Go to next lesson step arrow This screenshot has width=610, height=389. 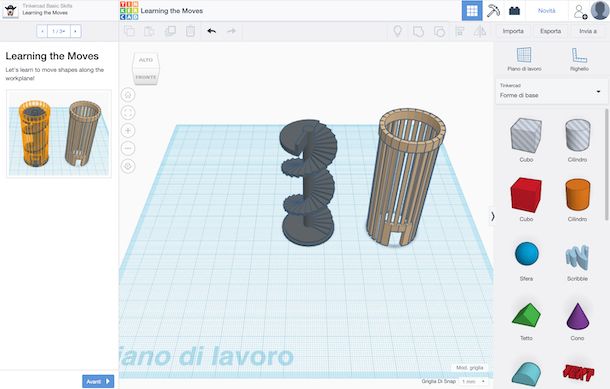point(75,31)
